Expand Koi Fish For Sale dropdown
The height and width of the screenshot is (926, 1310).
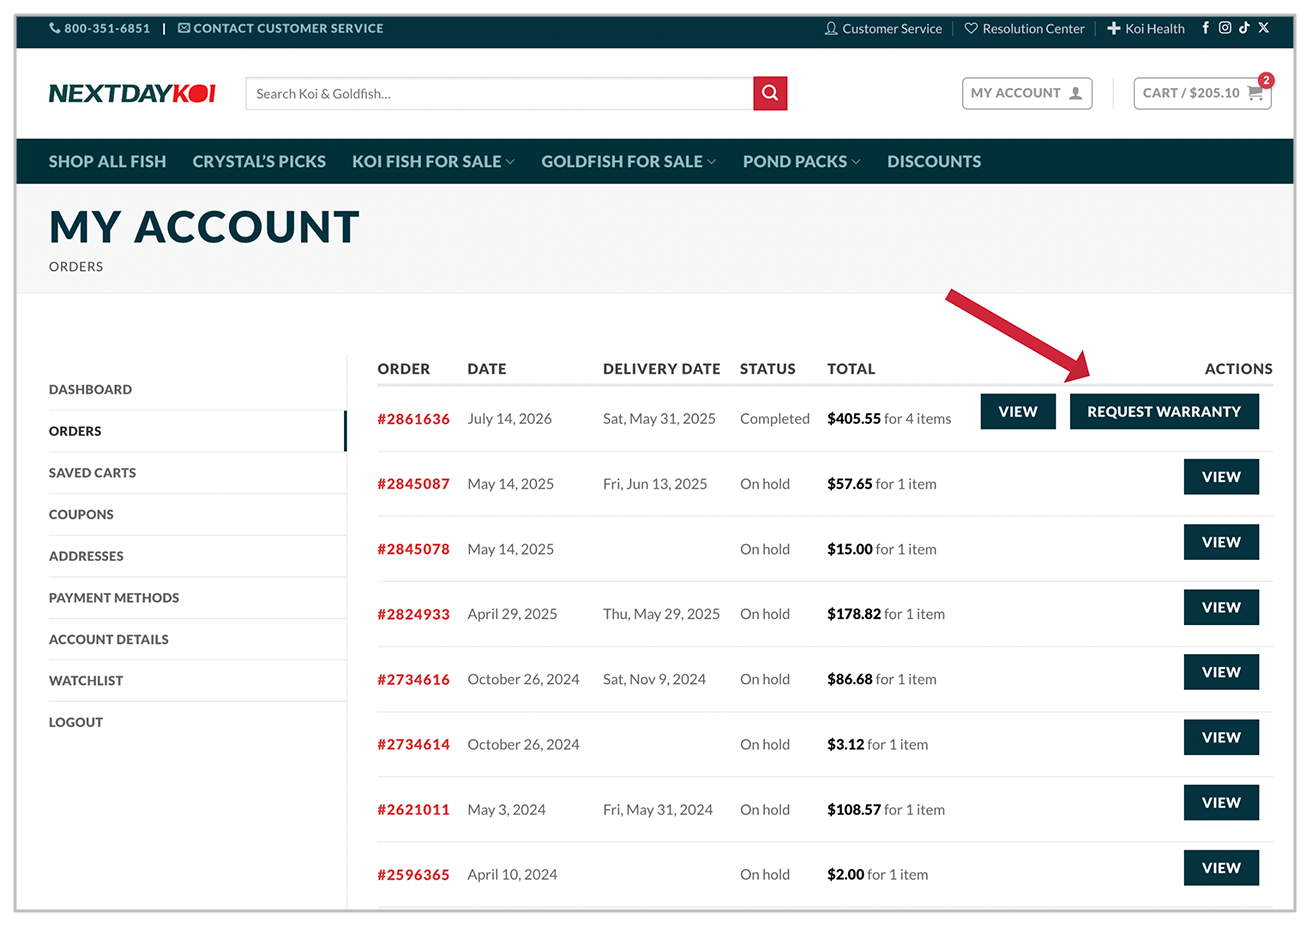click(x=433, y=161)
